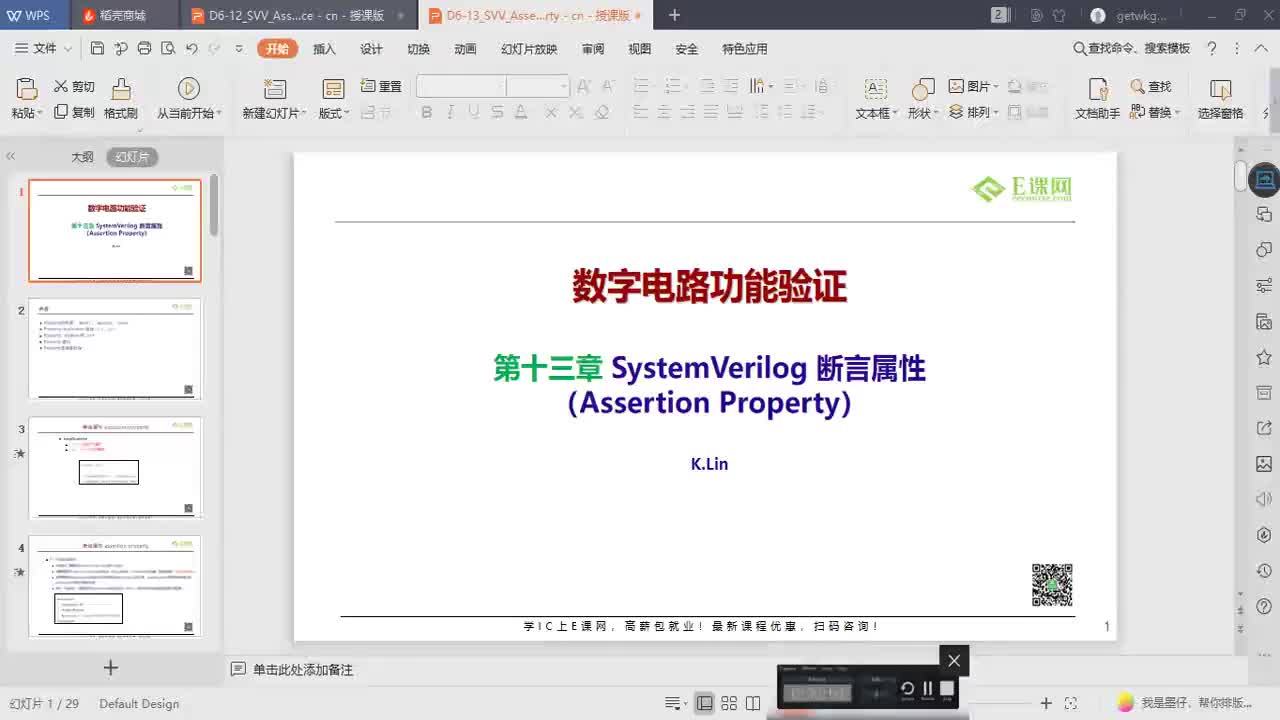The image size is (1280, 720).
Task: Close the recorder overlay with X
Action: pyautogui.click(x=954, y=660)
